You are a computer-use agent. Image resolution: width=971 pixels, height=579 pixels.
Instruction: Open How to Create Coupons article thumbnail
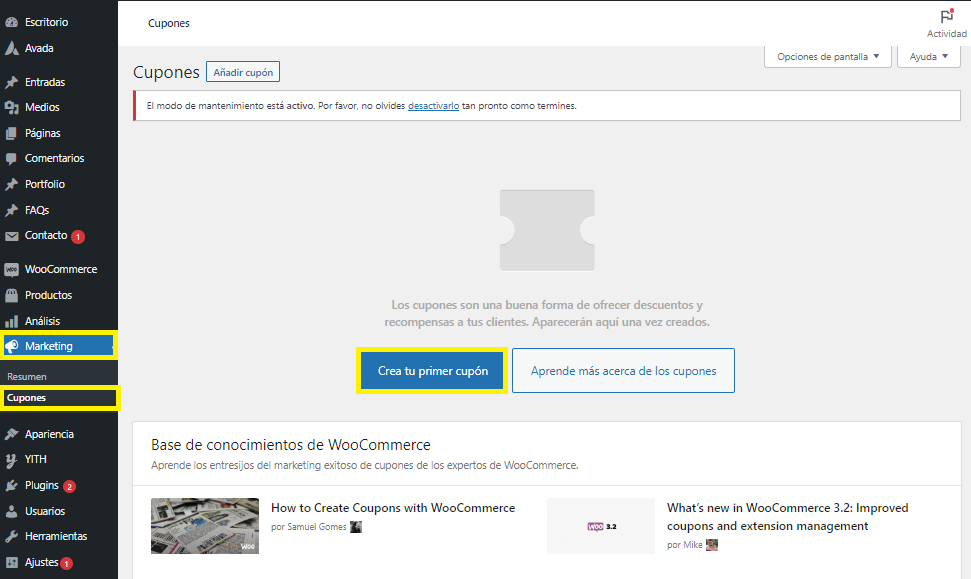(205, 526)
